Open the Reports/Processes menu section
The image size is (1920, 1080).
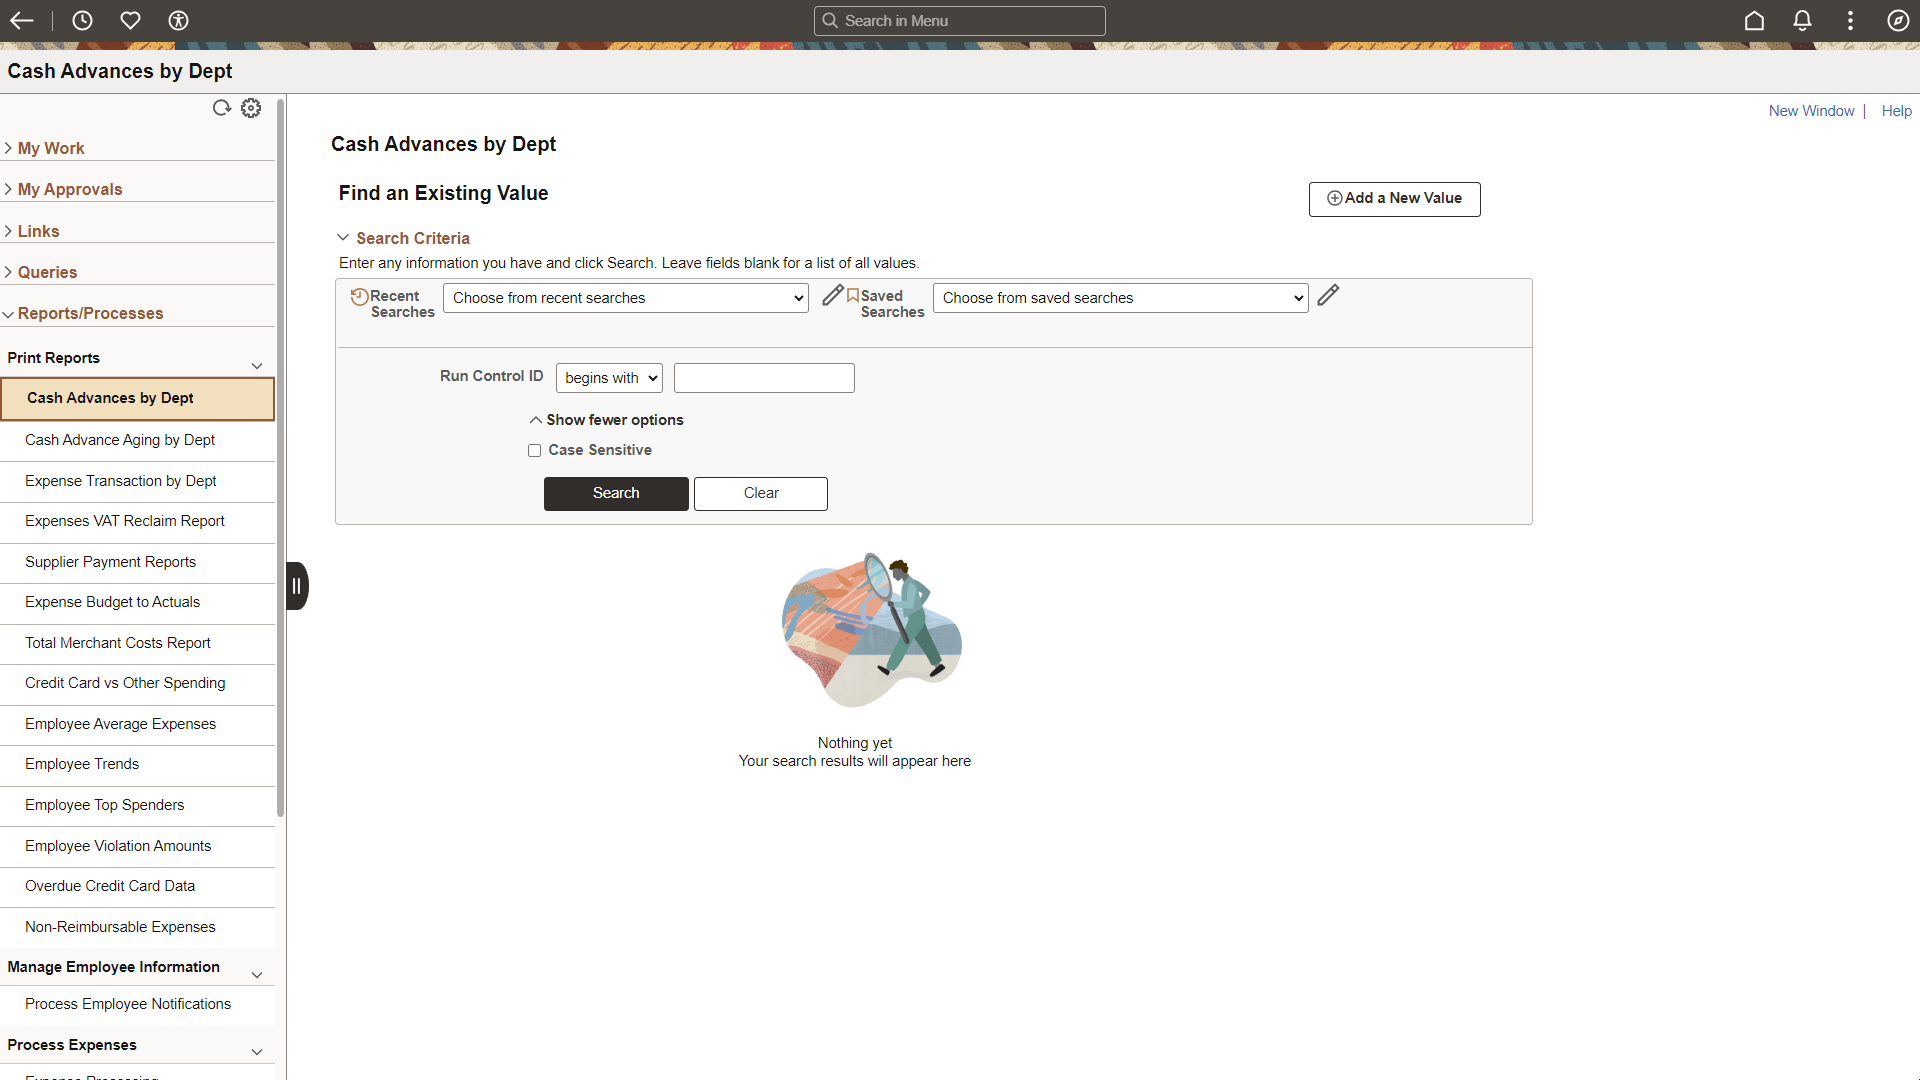click(90, 313)
